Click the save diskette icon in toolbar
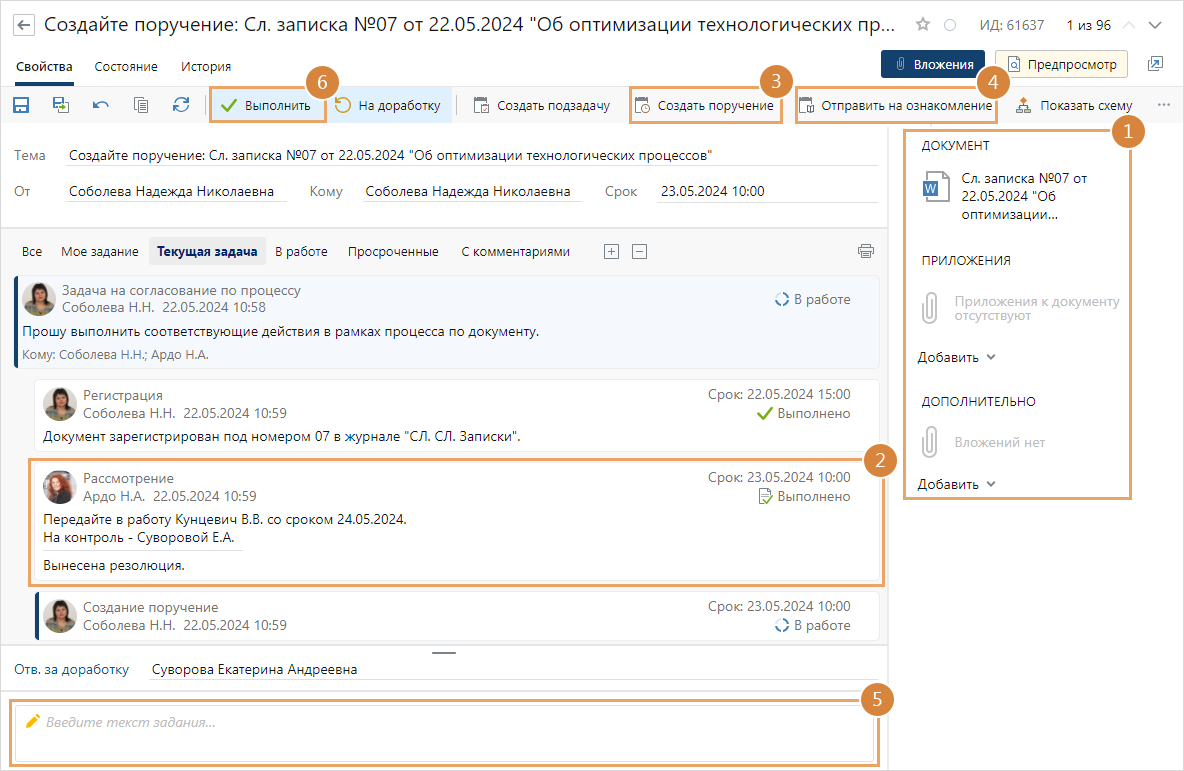The image size is (1184, 771). pyautogui.click(x=21, y=105)
